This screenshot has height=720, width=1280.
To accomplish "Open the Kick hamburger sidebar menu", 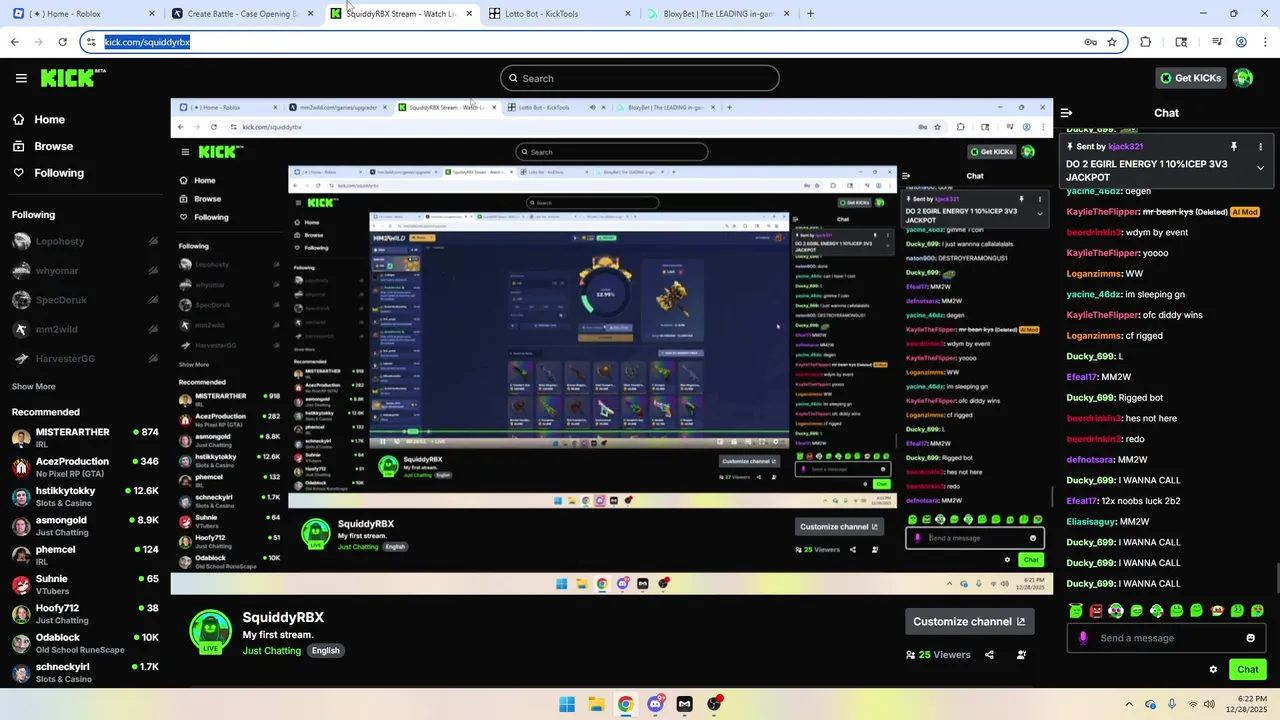I will click(x=21, y=78).
